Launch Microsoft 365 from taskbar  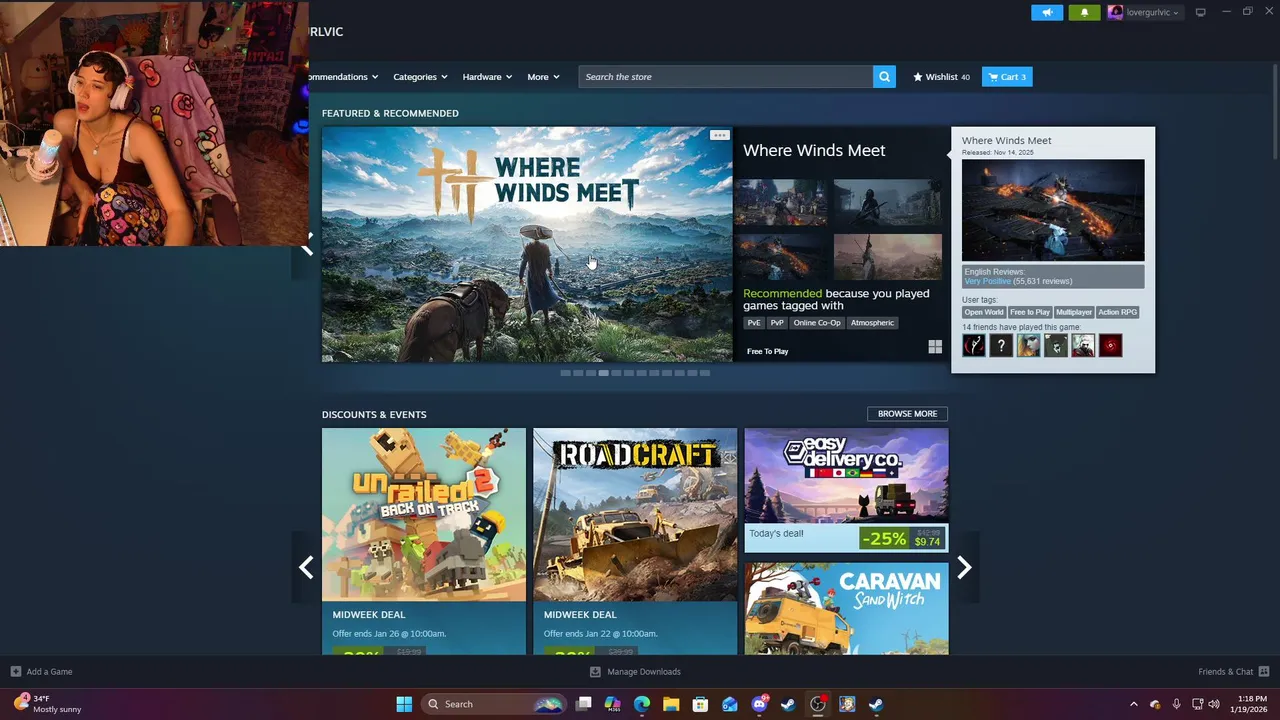(x=613, y=704)
